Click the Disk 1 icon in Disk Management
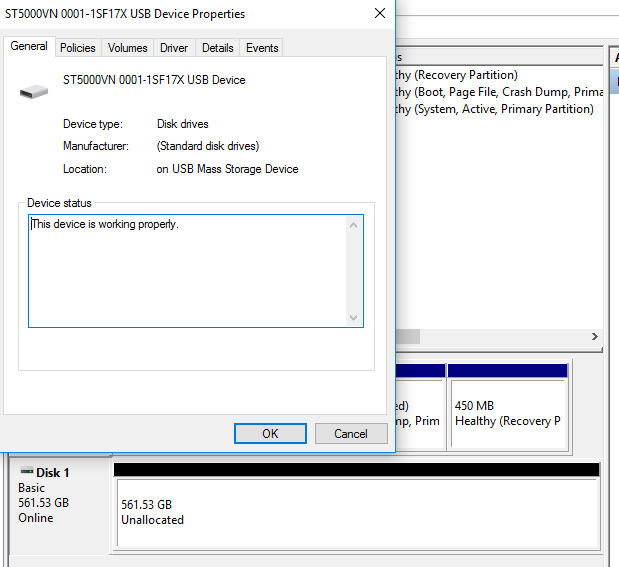Viewport: 619px width, 567px height. (x=27, y=471)
